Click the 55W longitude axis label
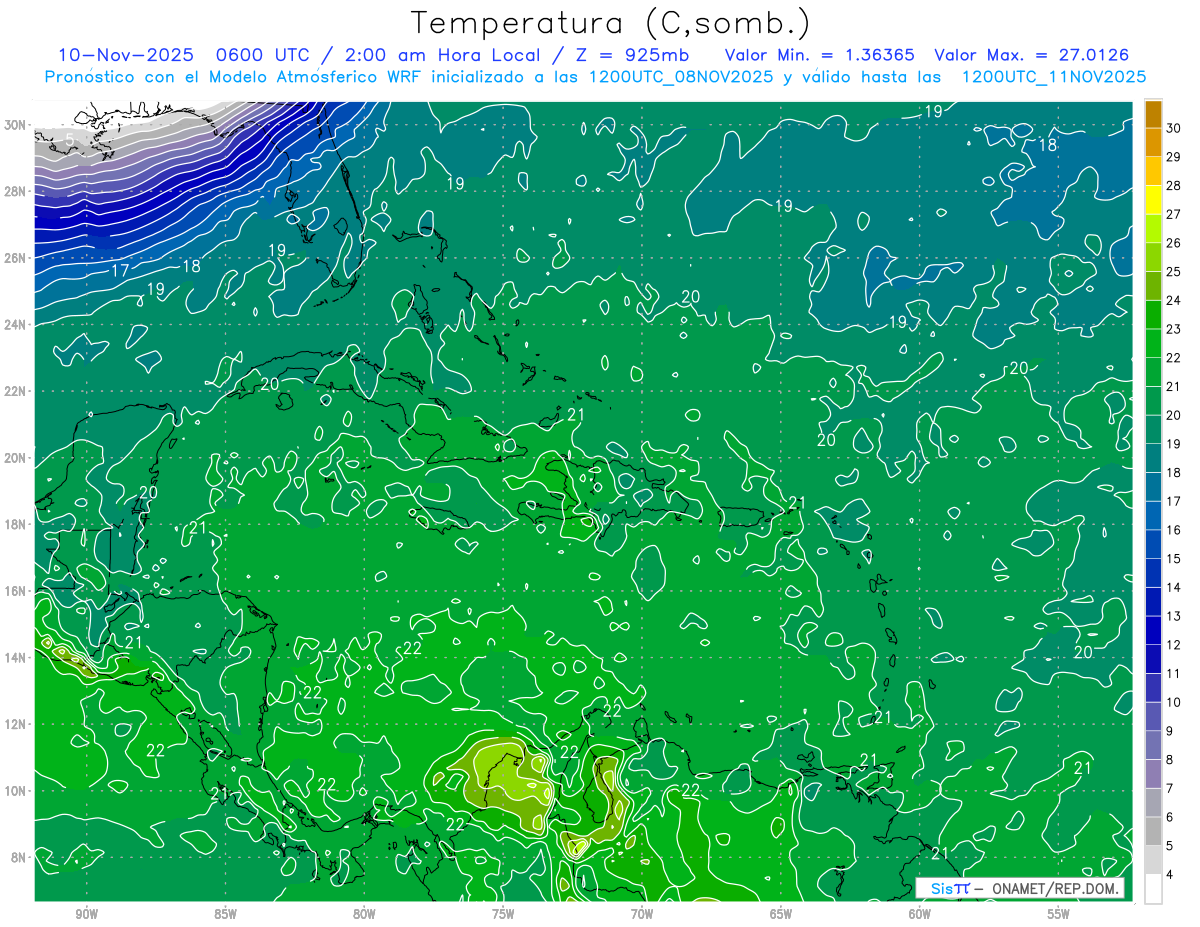This screenshot has height=927, width=1200. pyautogui.click(x=1059, y=914)
